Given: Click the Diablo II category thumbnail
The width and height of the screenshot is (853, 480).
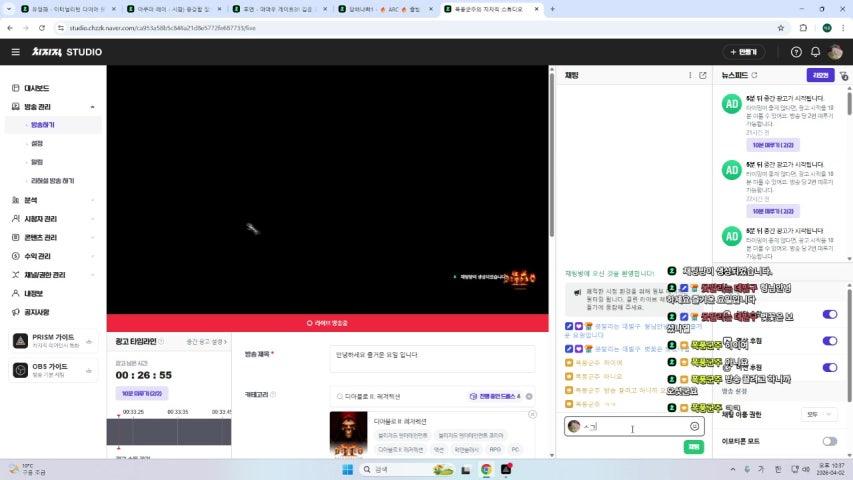Looking at the screenshot, I should coord(348,434).
